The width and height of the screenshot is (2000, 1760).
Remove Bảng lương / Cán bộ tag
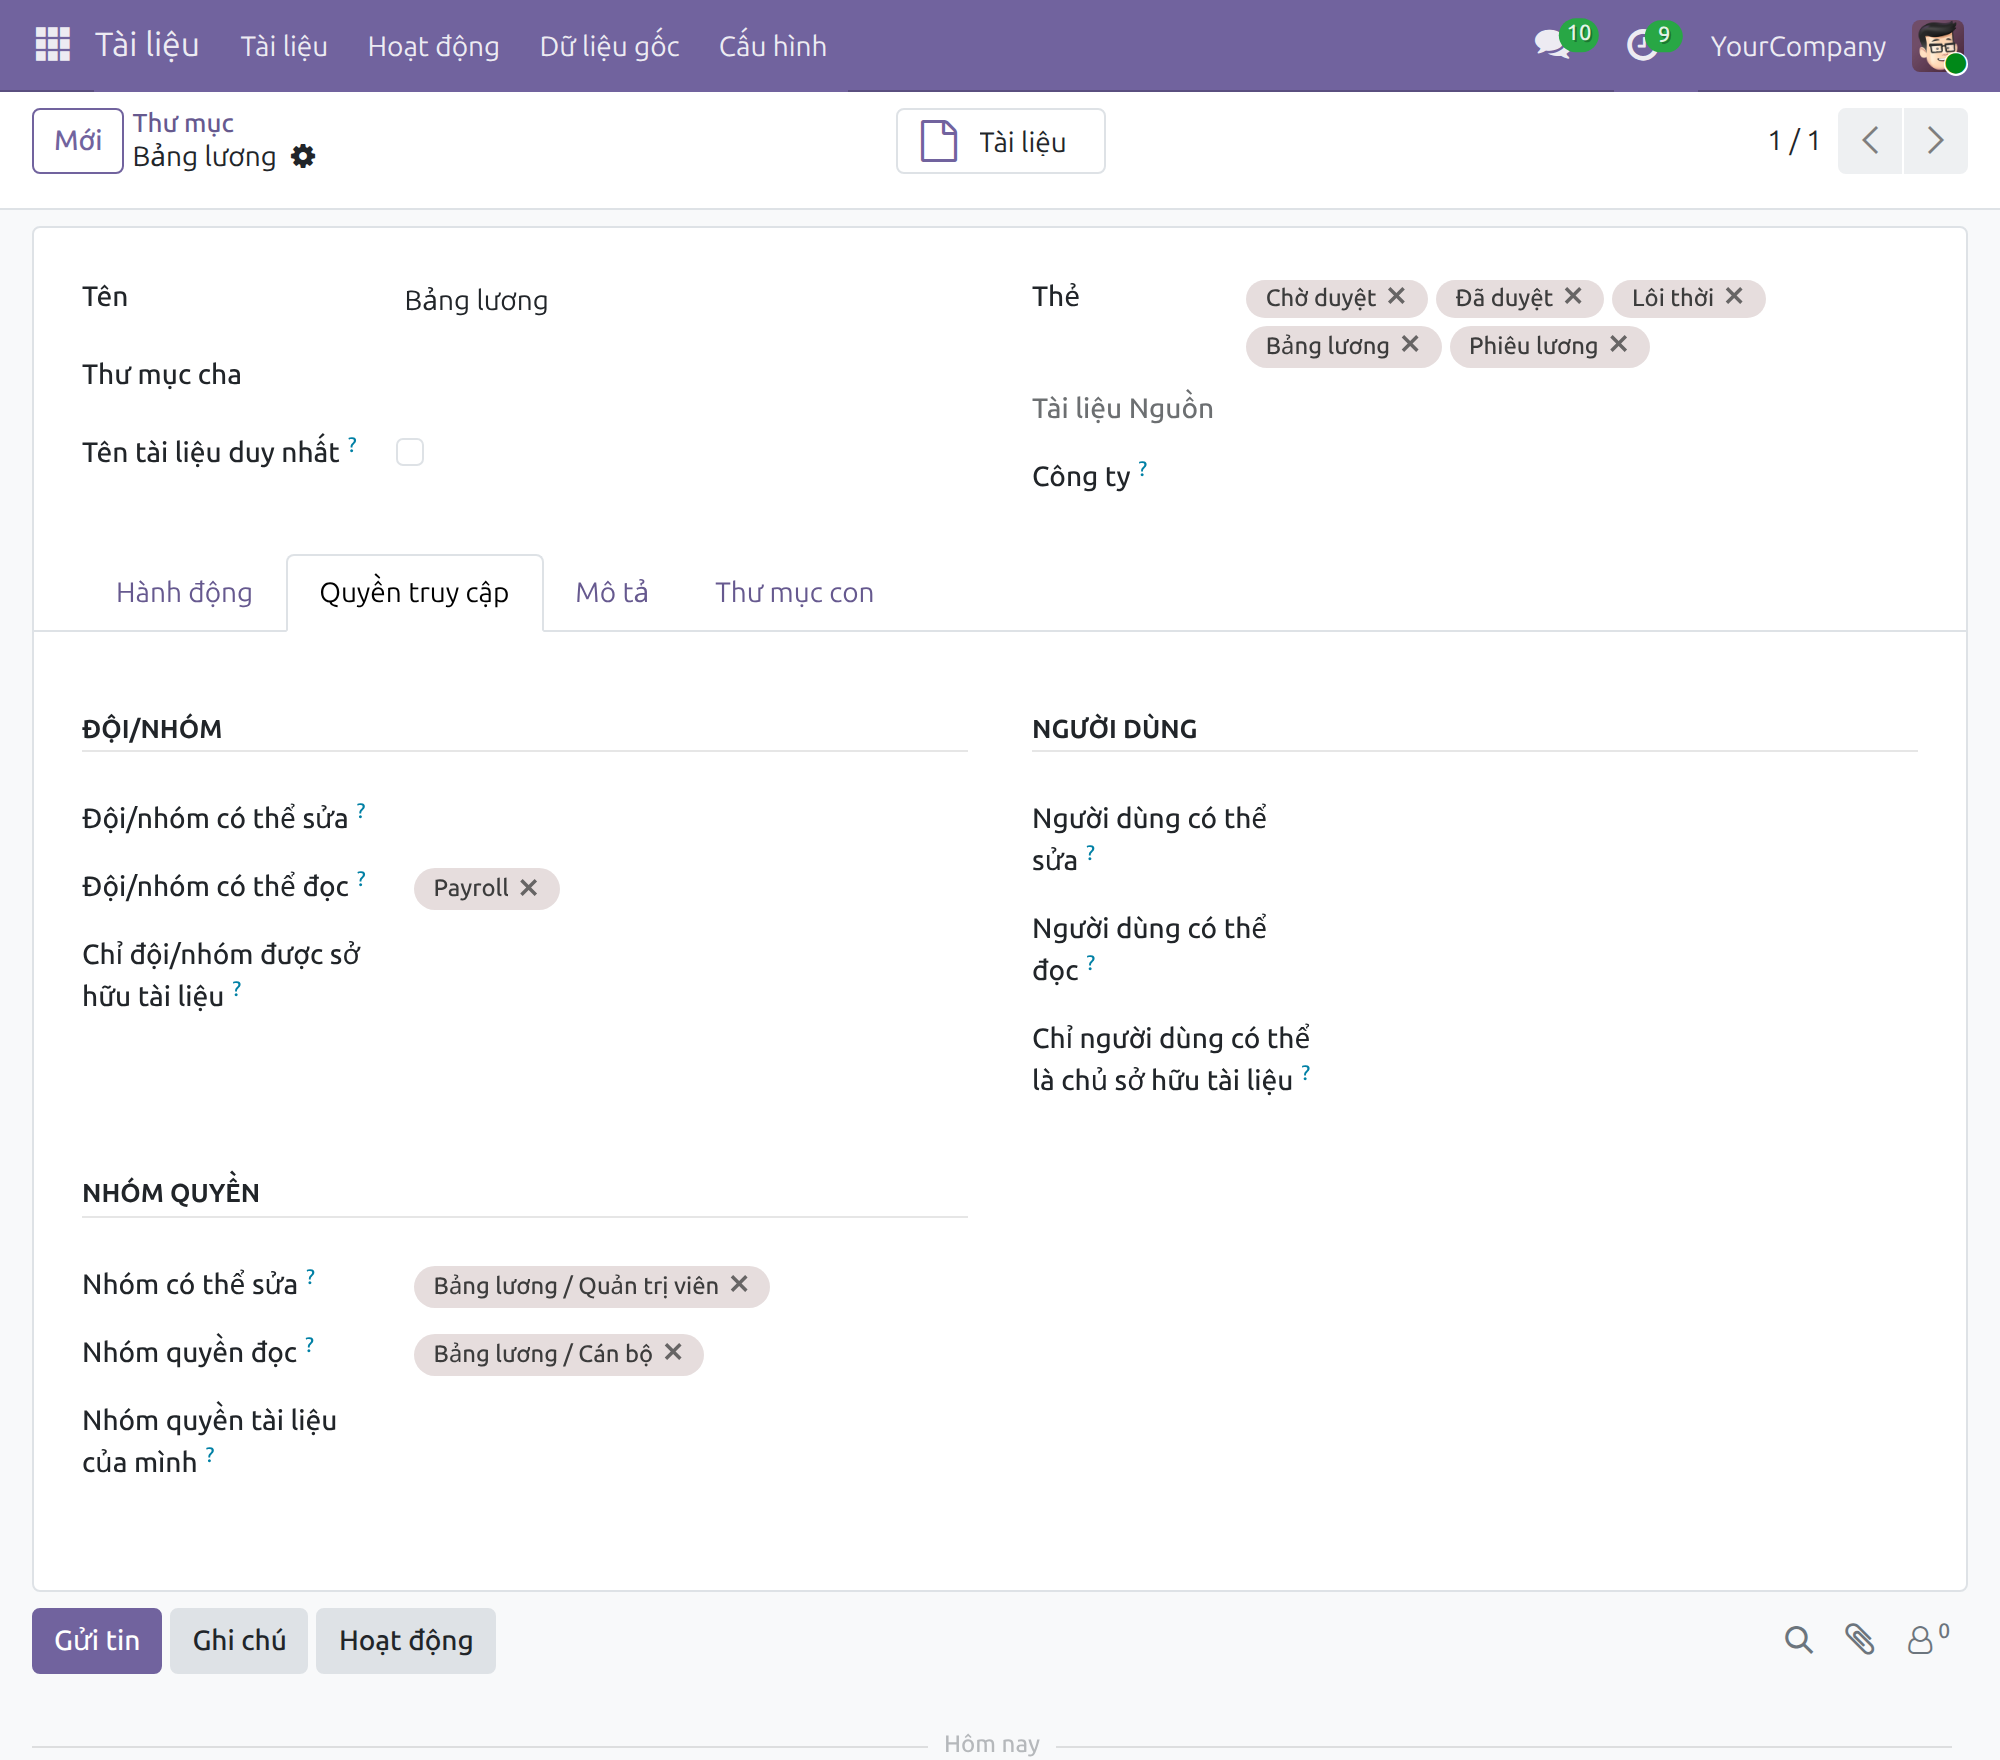tap(673, 1353)
